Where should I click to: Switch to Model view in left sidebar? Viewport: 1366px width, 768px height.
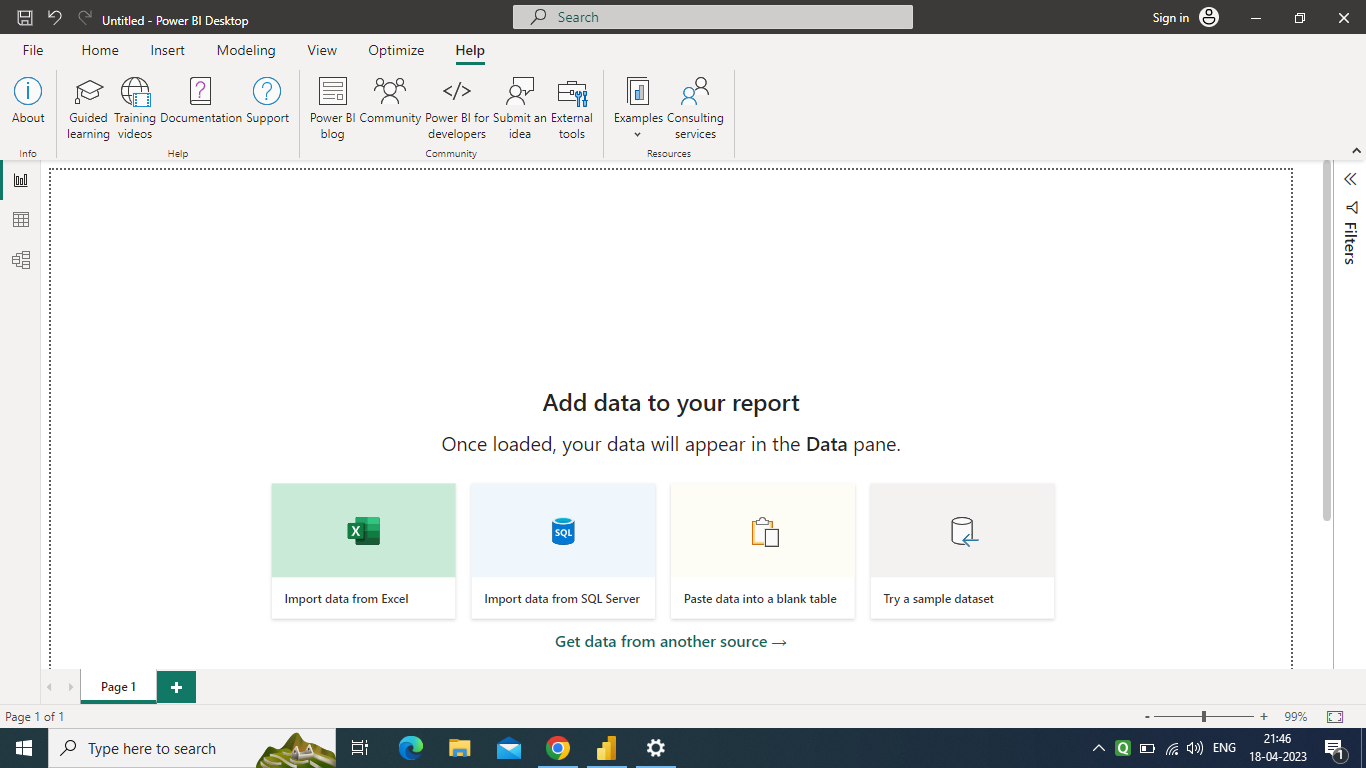[21, 260]
